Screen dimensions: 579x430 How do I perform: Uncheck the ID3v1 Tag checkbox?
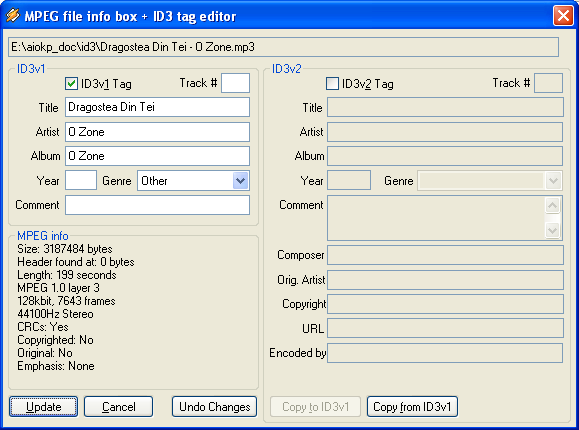click(71, 83)
